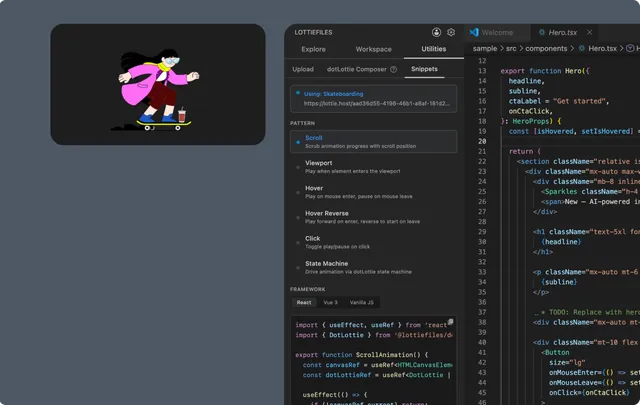The image size is (640, 405).
Task: Click the onClick={onCtaClick} line
Action: click(589, 393)
